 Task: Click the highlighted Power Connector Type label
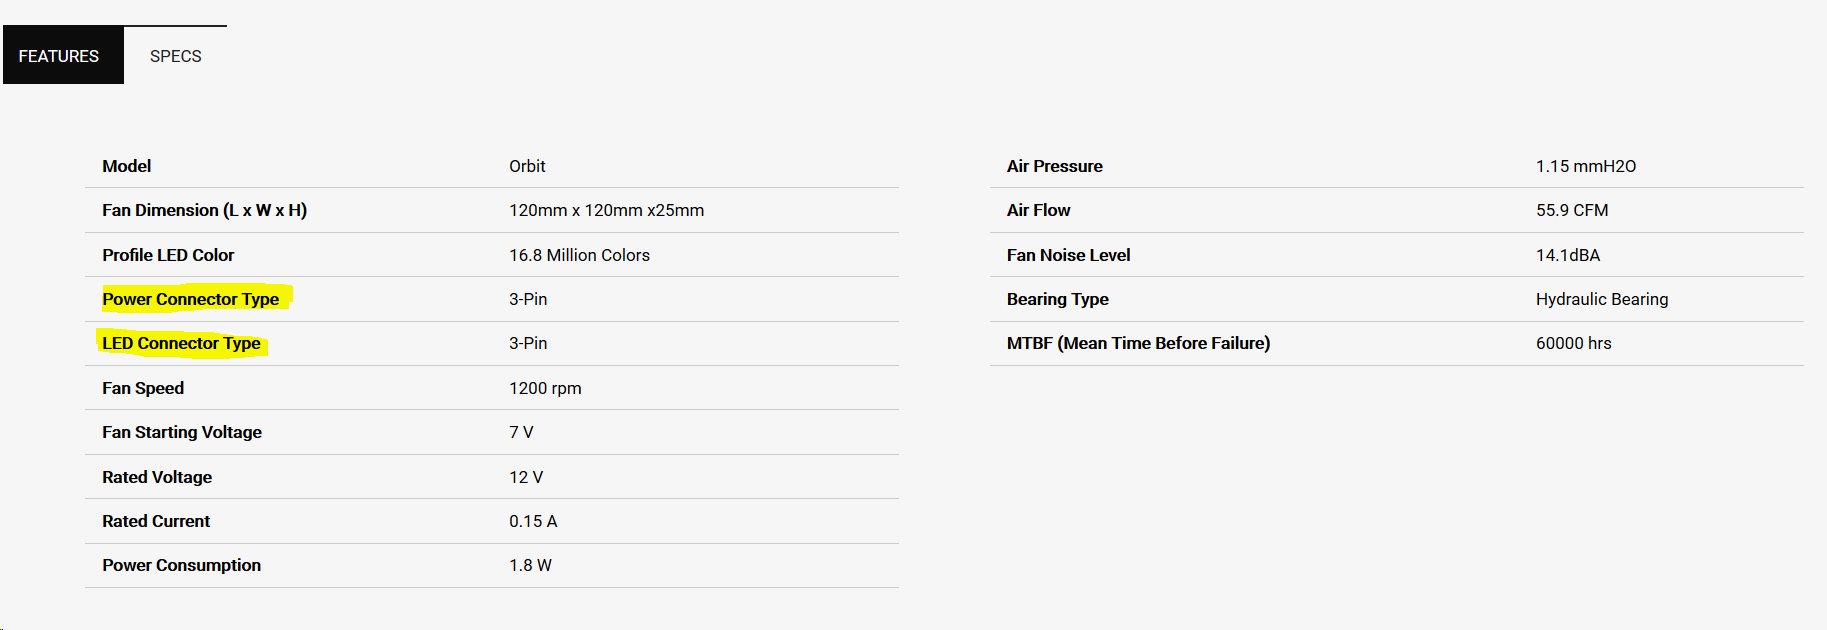pyautogui.click(x=190, y=299)
